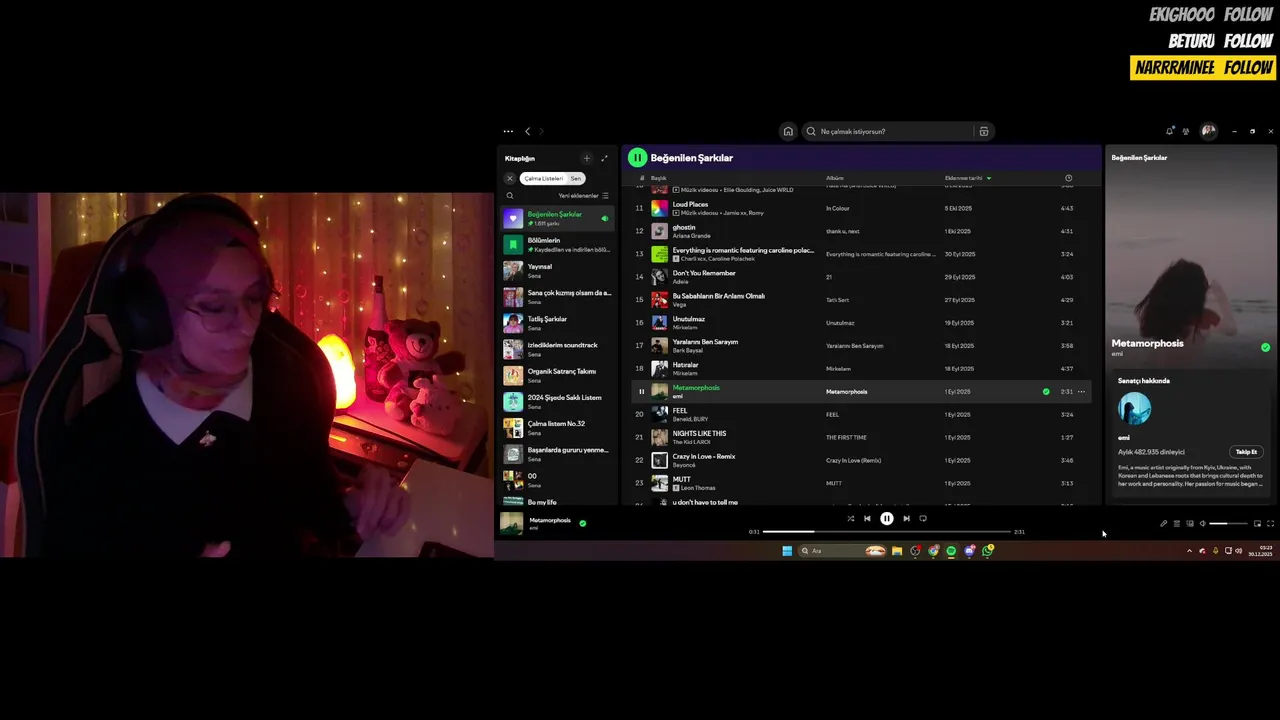The height and width of the screenshot is (720, 1280).
Task: Pause playback with the center player button
Action: point(886,519)
